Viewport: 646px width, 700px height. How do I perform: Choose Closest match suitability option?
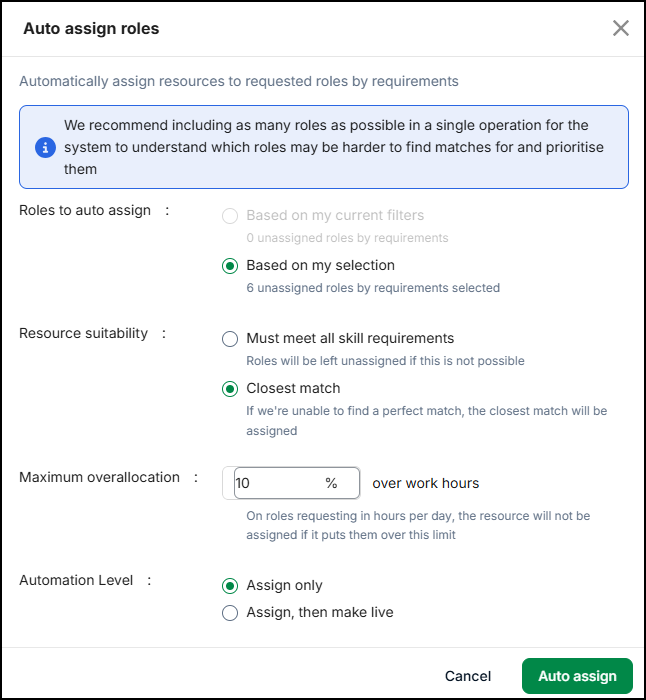click(x=230, y=389)
